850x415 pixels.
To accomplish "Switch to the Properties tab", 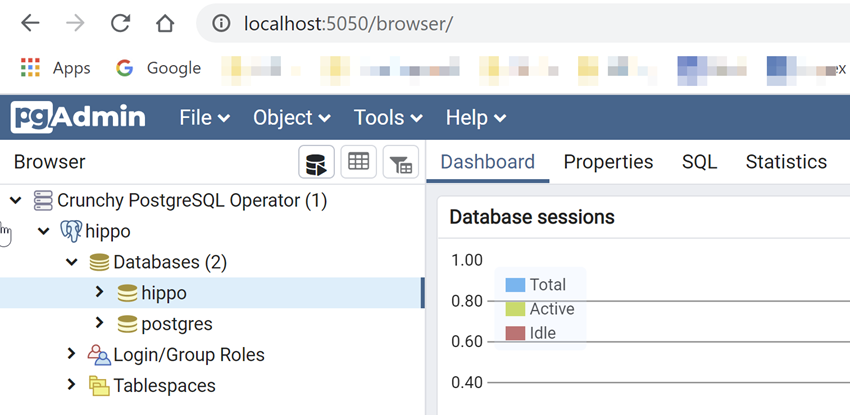I will [x=608, y=161].
